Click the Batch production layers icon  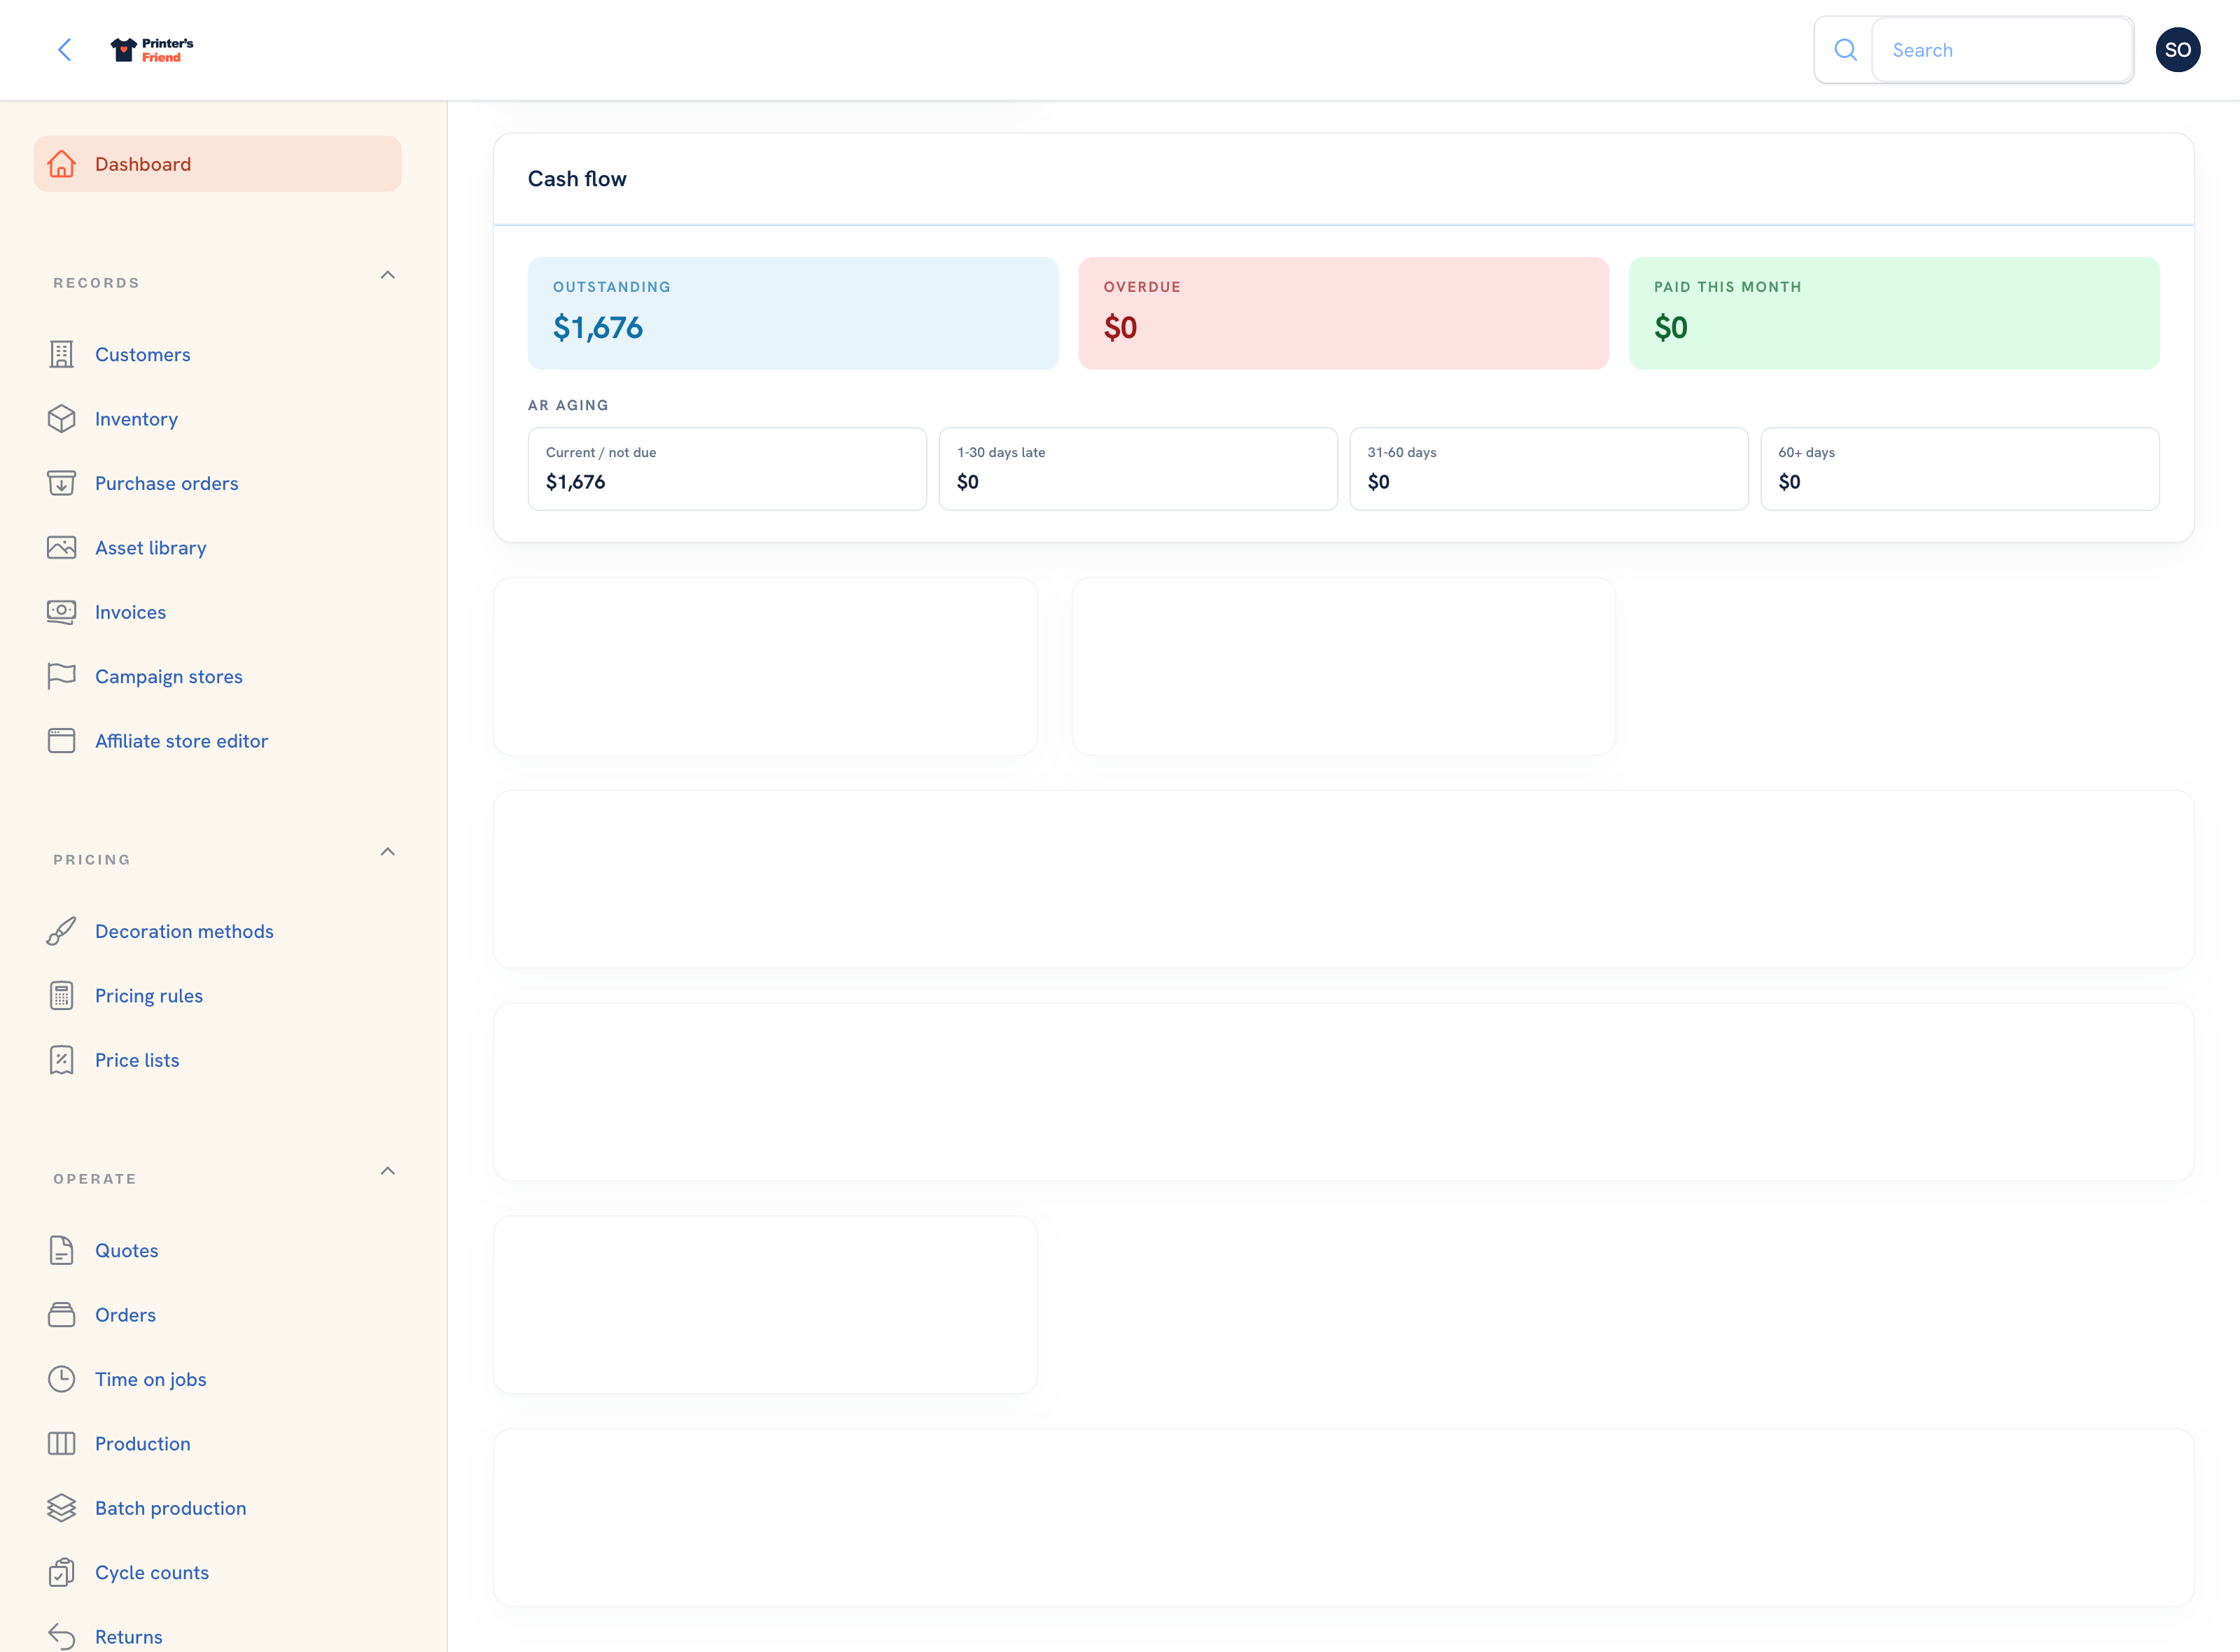click(x=62, y=1508)
